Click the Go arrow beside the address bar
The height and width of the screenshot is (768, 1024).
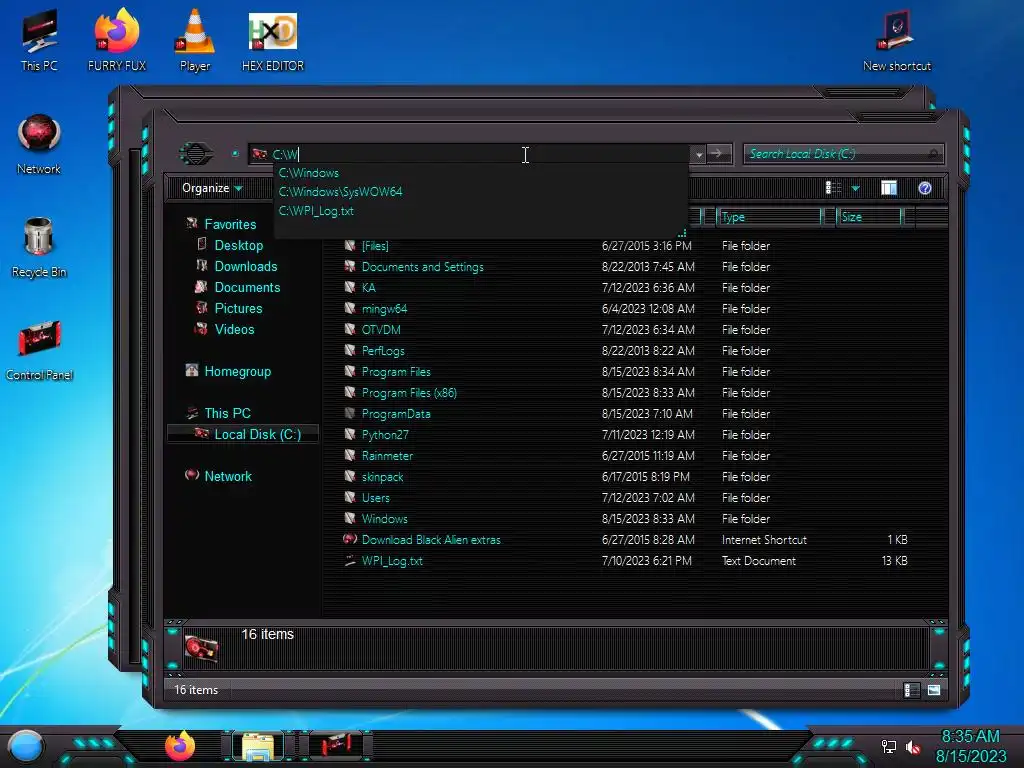point(718,153)
